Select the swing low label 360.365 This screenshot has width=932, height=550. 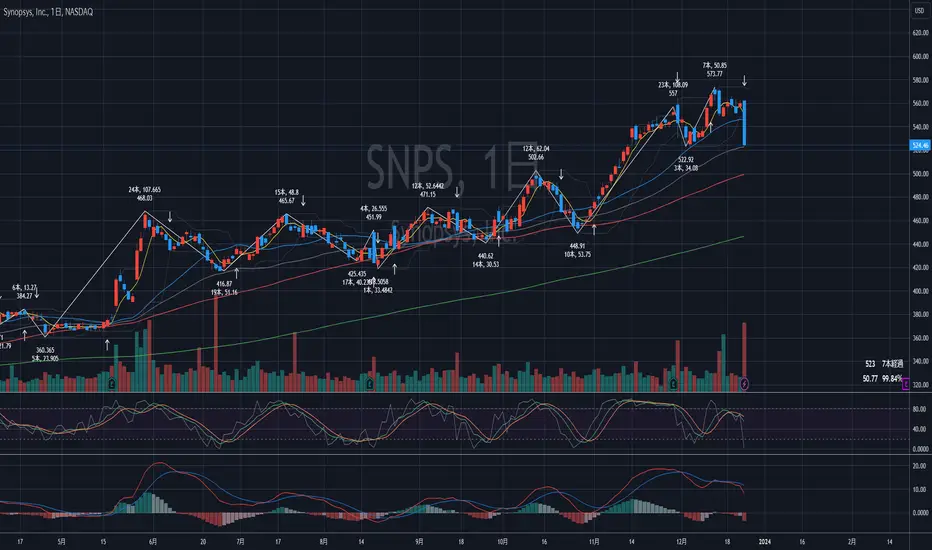click(45, 350)
